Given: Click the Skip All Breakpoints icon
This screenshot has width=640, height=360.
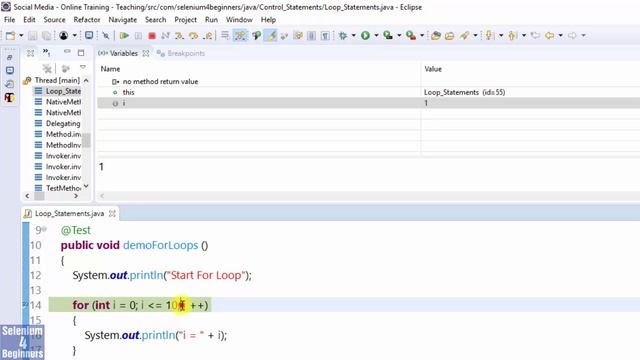Looking at the screenshot, I should tap(106, 36).
